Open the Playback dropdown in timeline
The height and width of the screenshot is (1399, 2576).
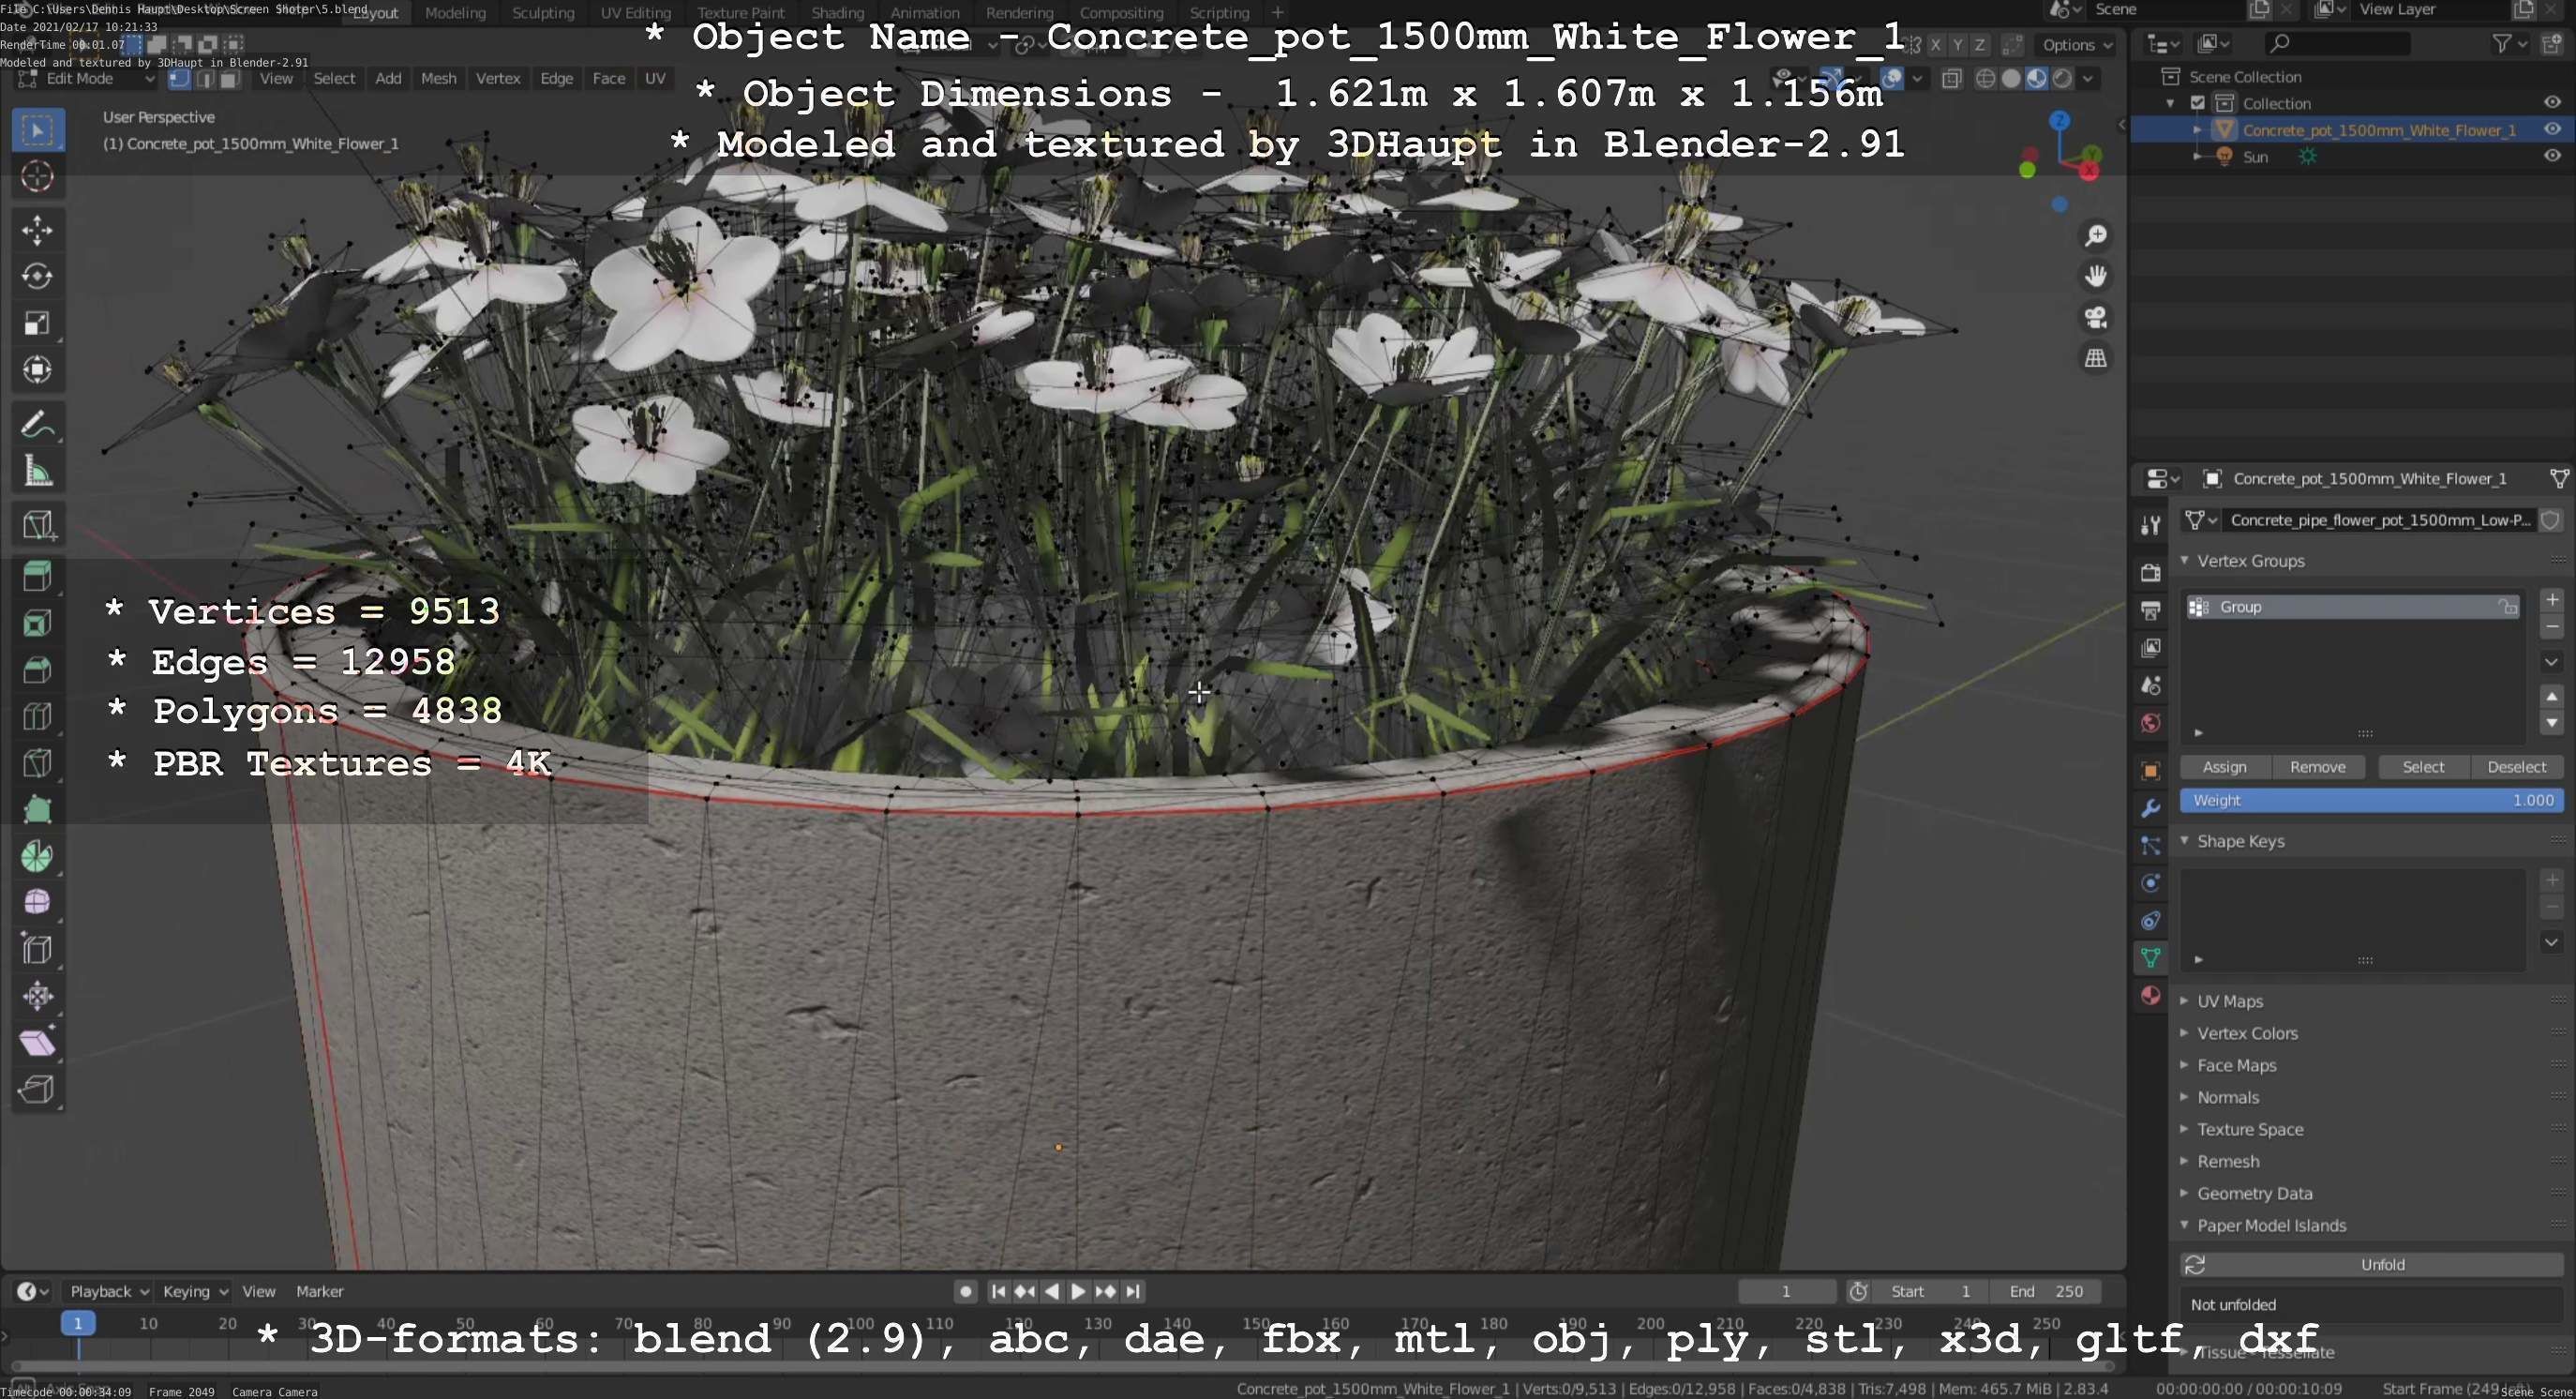click(x=108, y=1291)
